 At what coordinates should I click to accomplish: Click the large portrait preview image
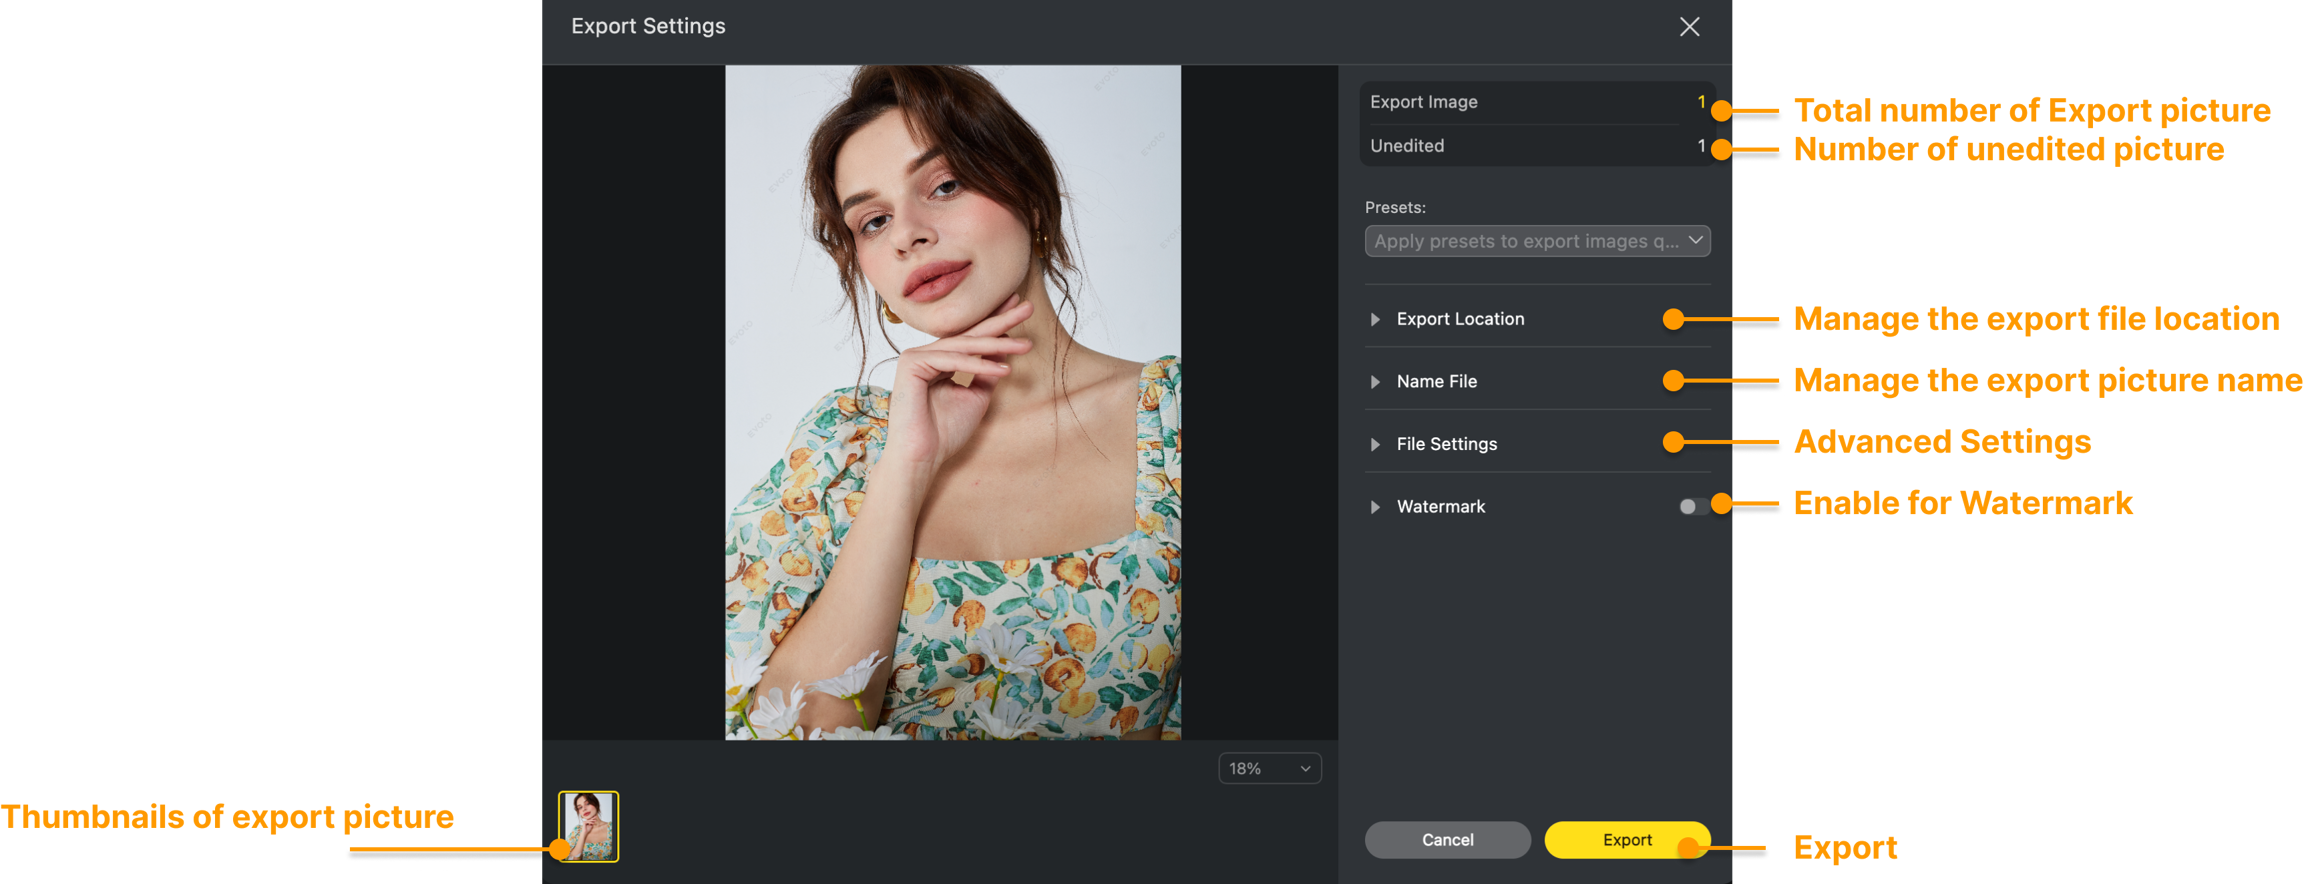point(952,402)
